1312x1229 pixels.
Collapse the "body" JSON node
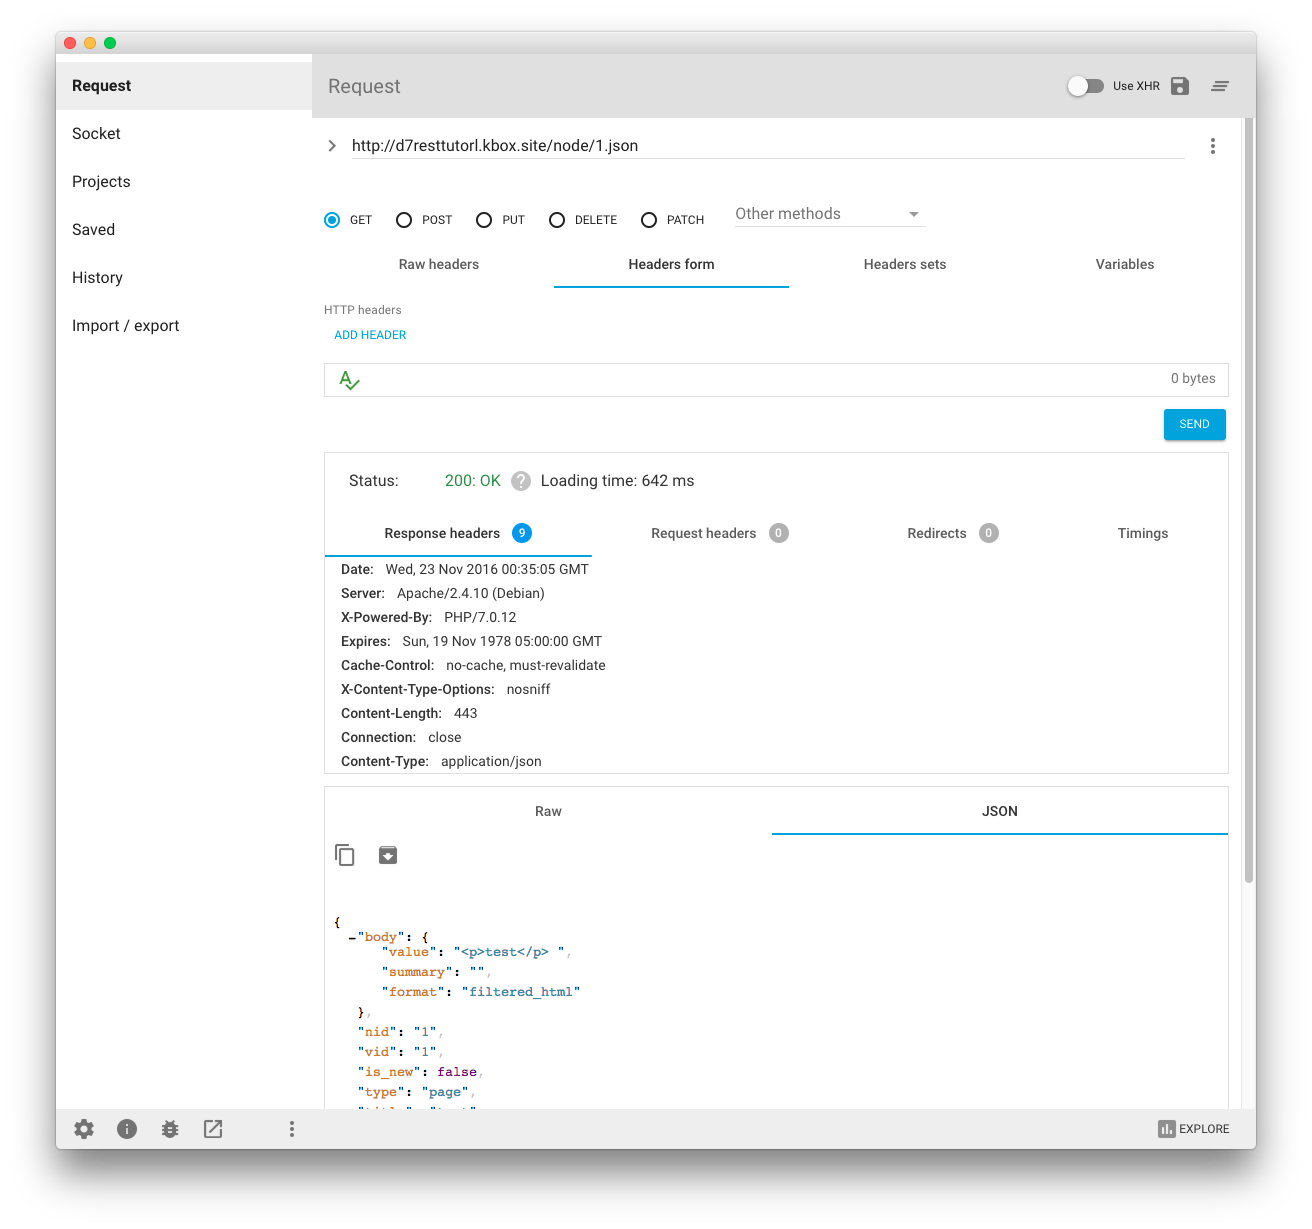pyautogui.click(x=352, y=938)
